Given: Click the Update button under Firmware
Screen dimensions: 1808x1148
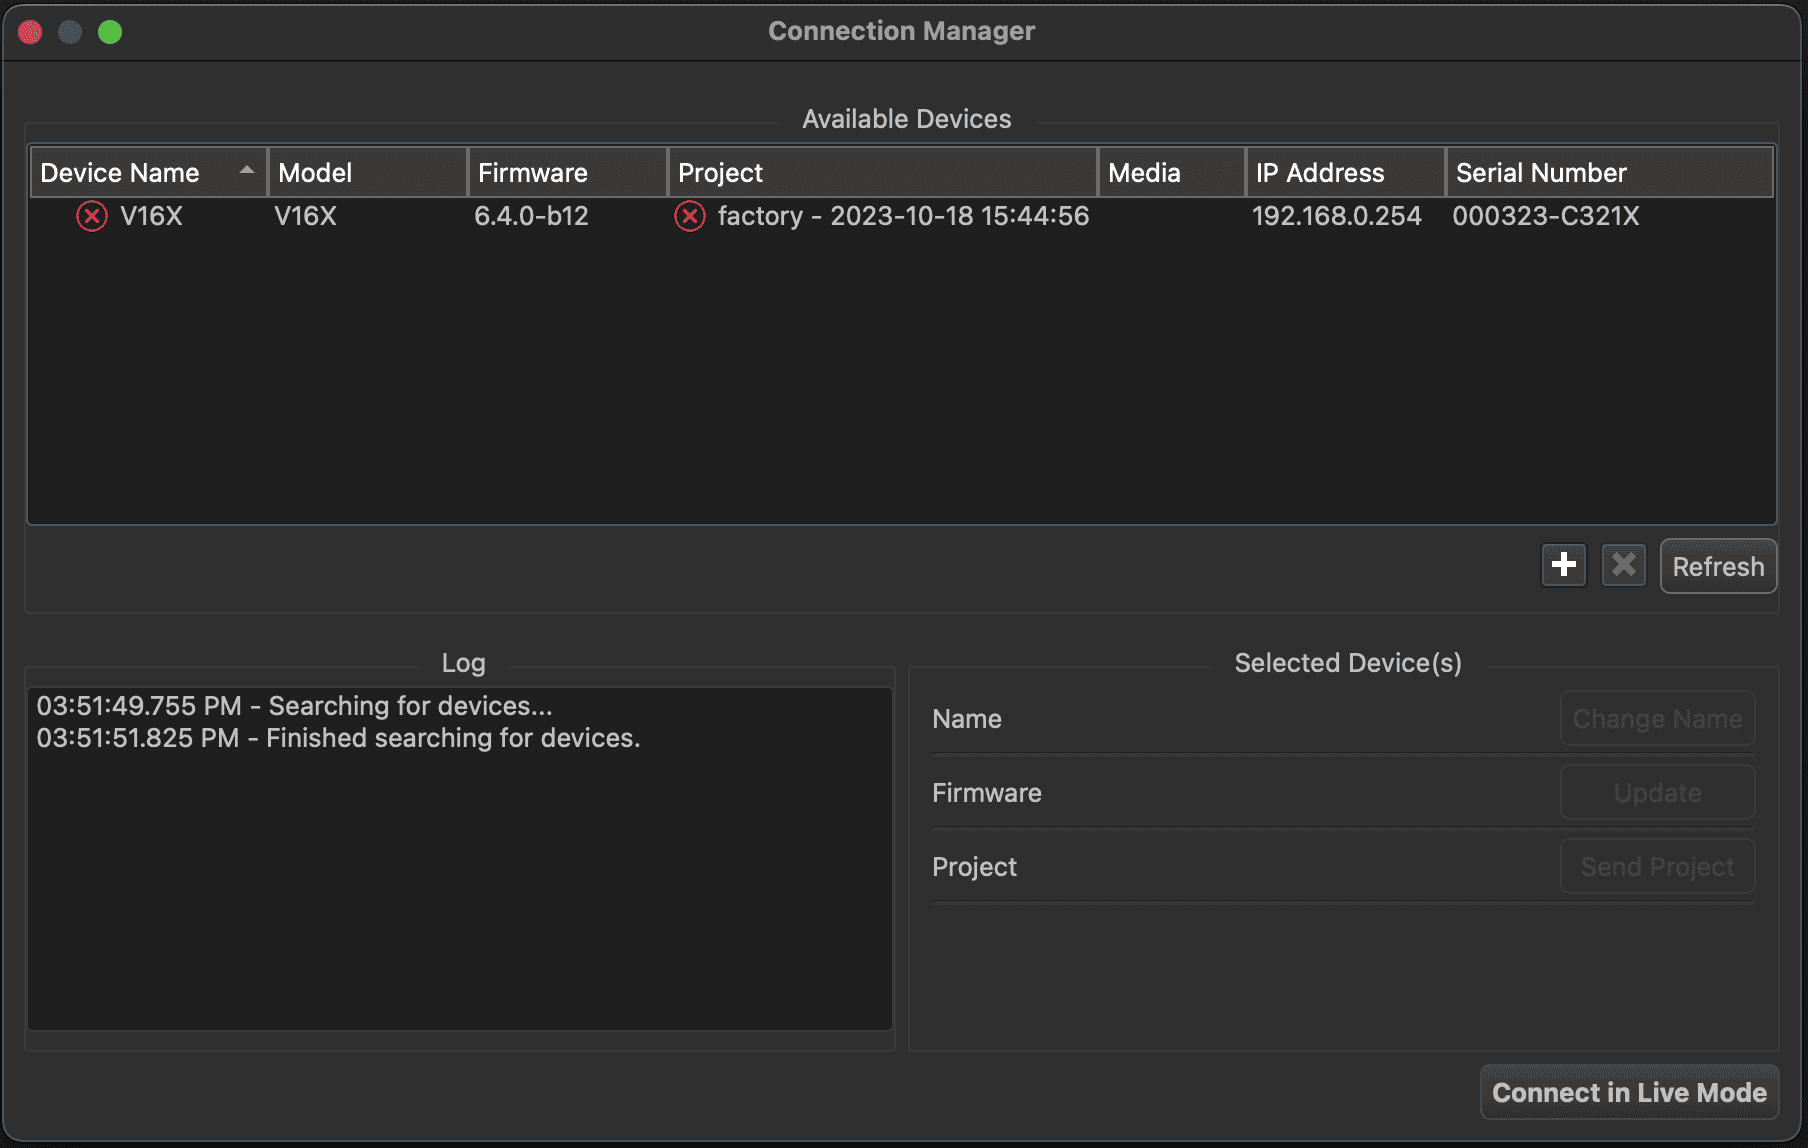Looking at the screenshot, I should 1657,792.
